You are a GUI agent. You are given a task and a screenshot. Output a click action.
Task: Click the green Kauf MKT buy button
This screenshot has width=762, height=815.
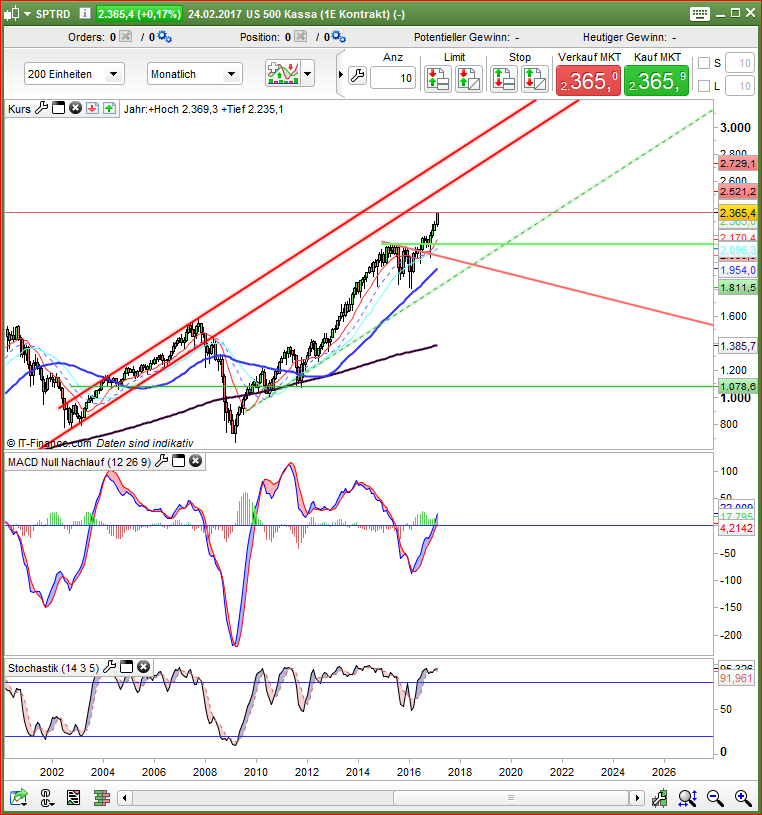pos(656,80)
